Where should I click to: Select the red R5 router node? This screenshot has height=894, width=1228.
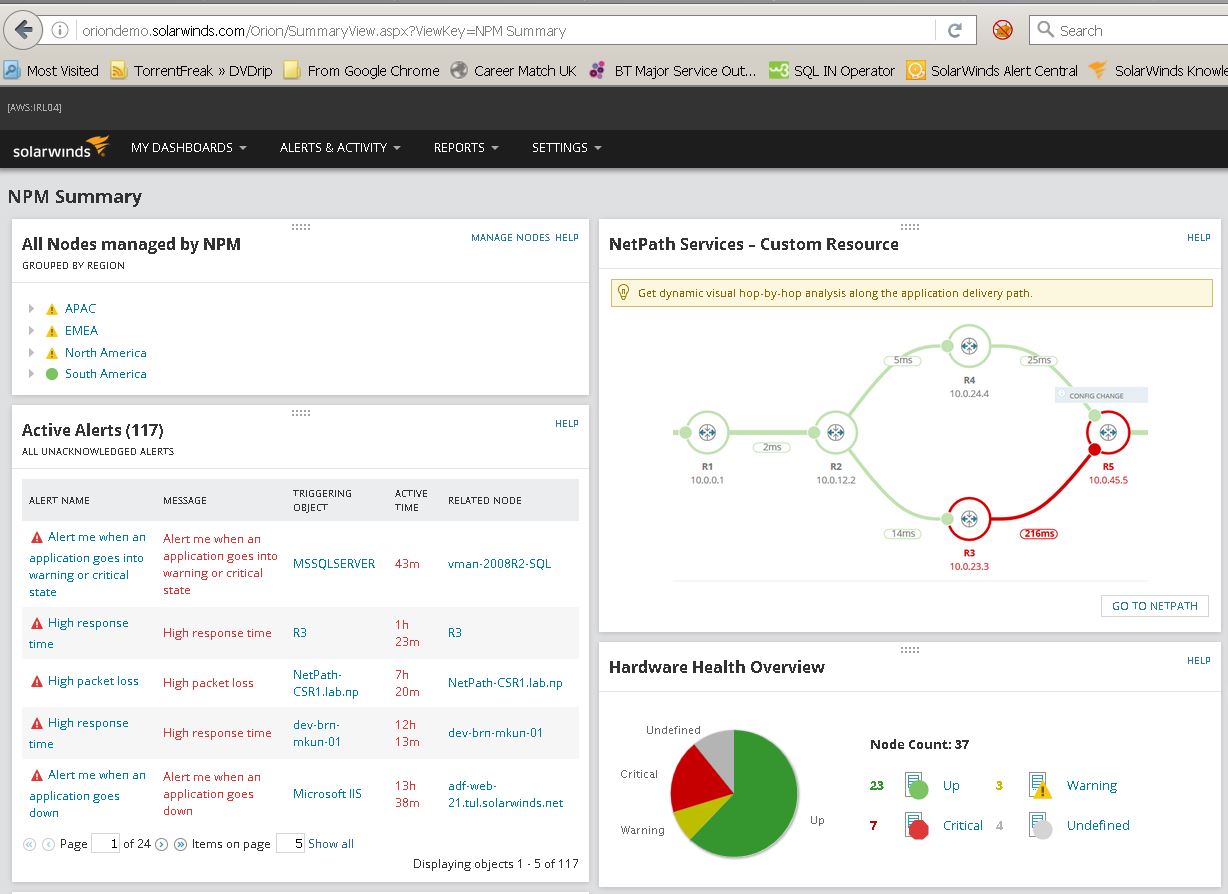(x=1108, y=432)
